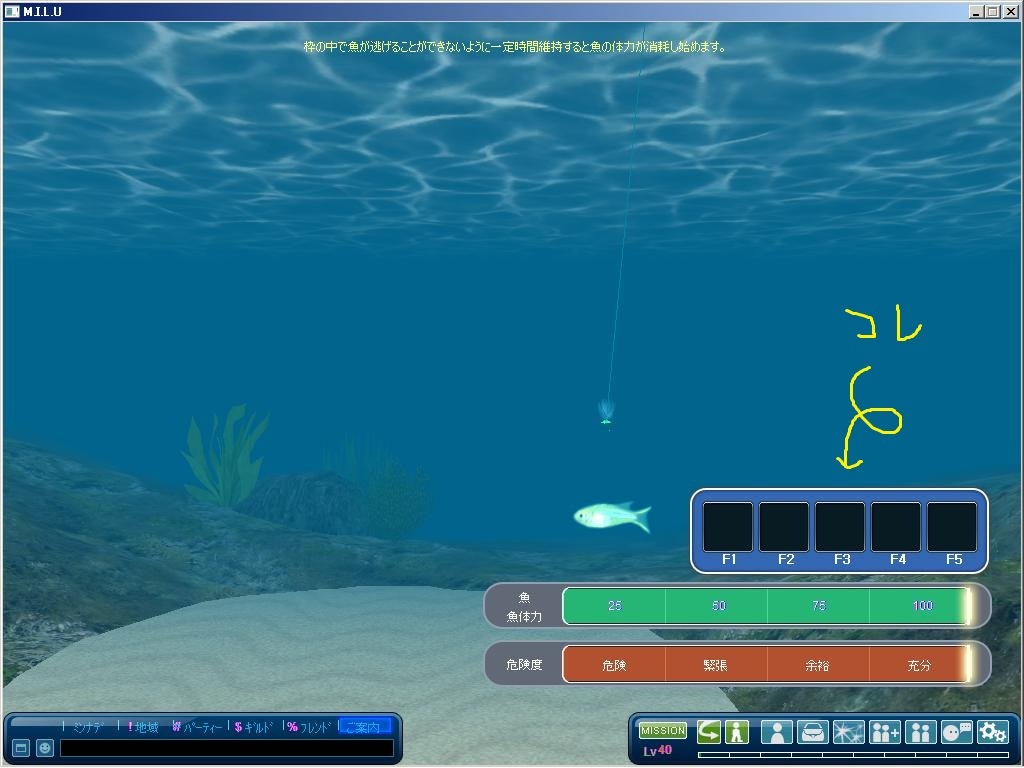This screenshot has height=768, width=1024.
Task: Switch to the フレンド chat tab
Action: pyautogui.click(x=310, y=727)
